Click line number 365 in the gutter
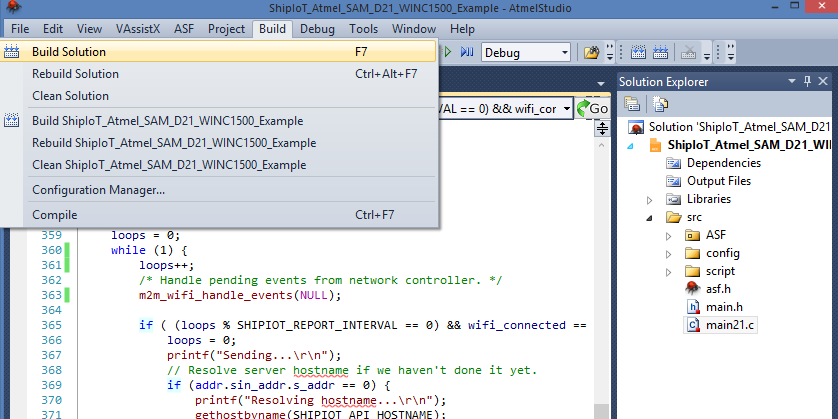The width and height of the screenshot is (838, 419). (x=52, y=325)
